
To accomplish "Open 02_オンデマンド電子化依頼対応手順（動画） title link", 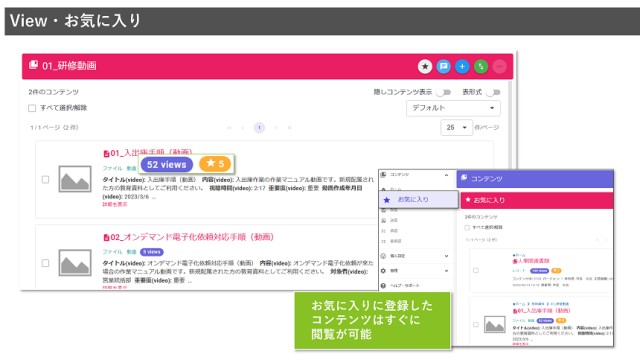I will point(192,237).
